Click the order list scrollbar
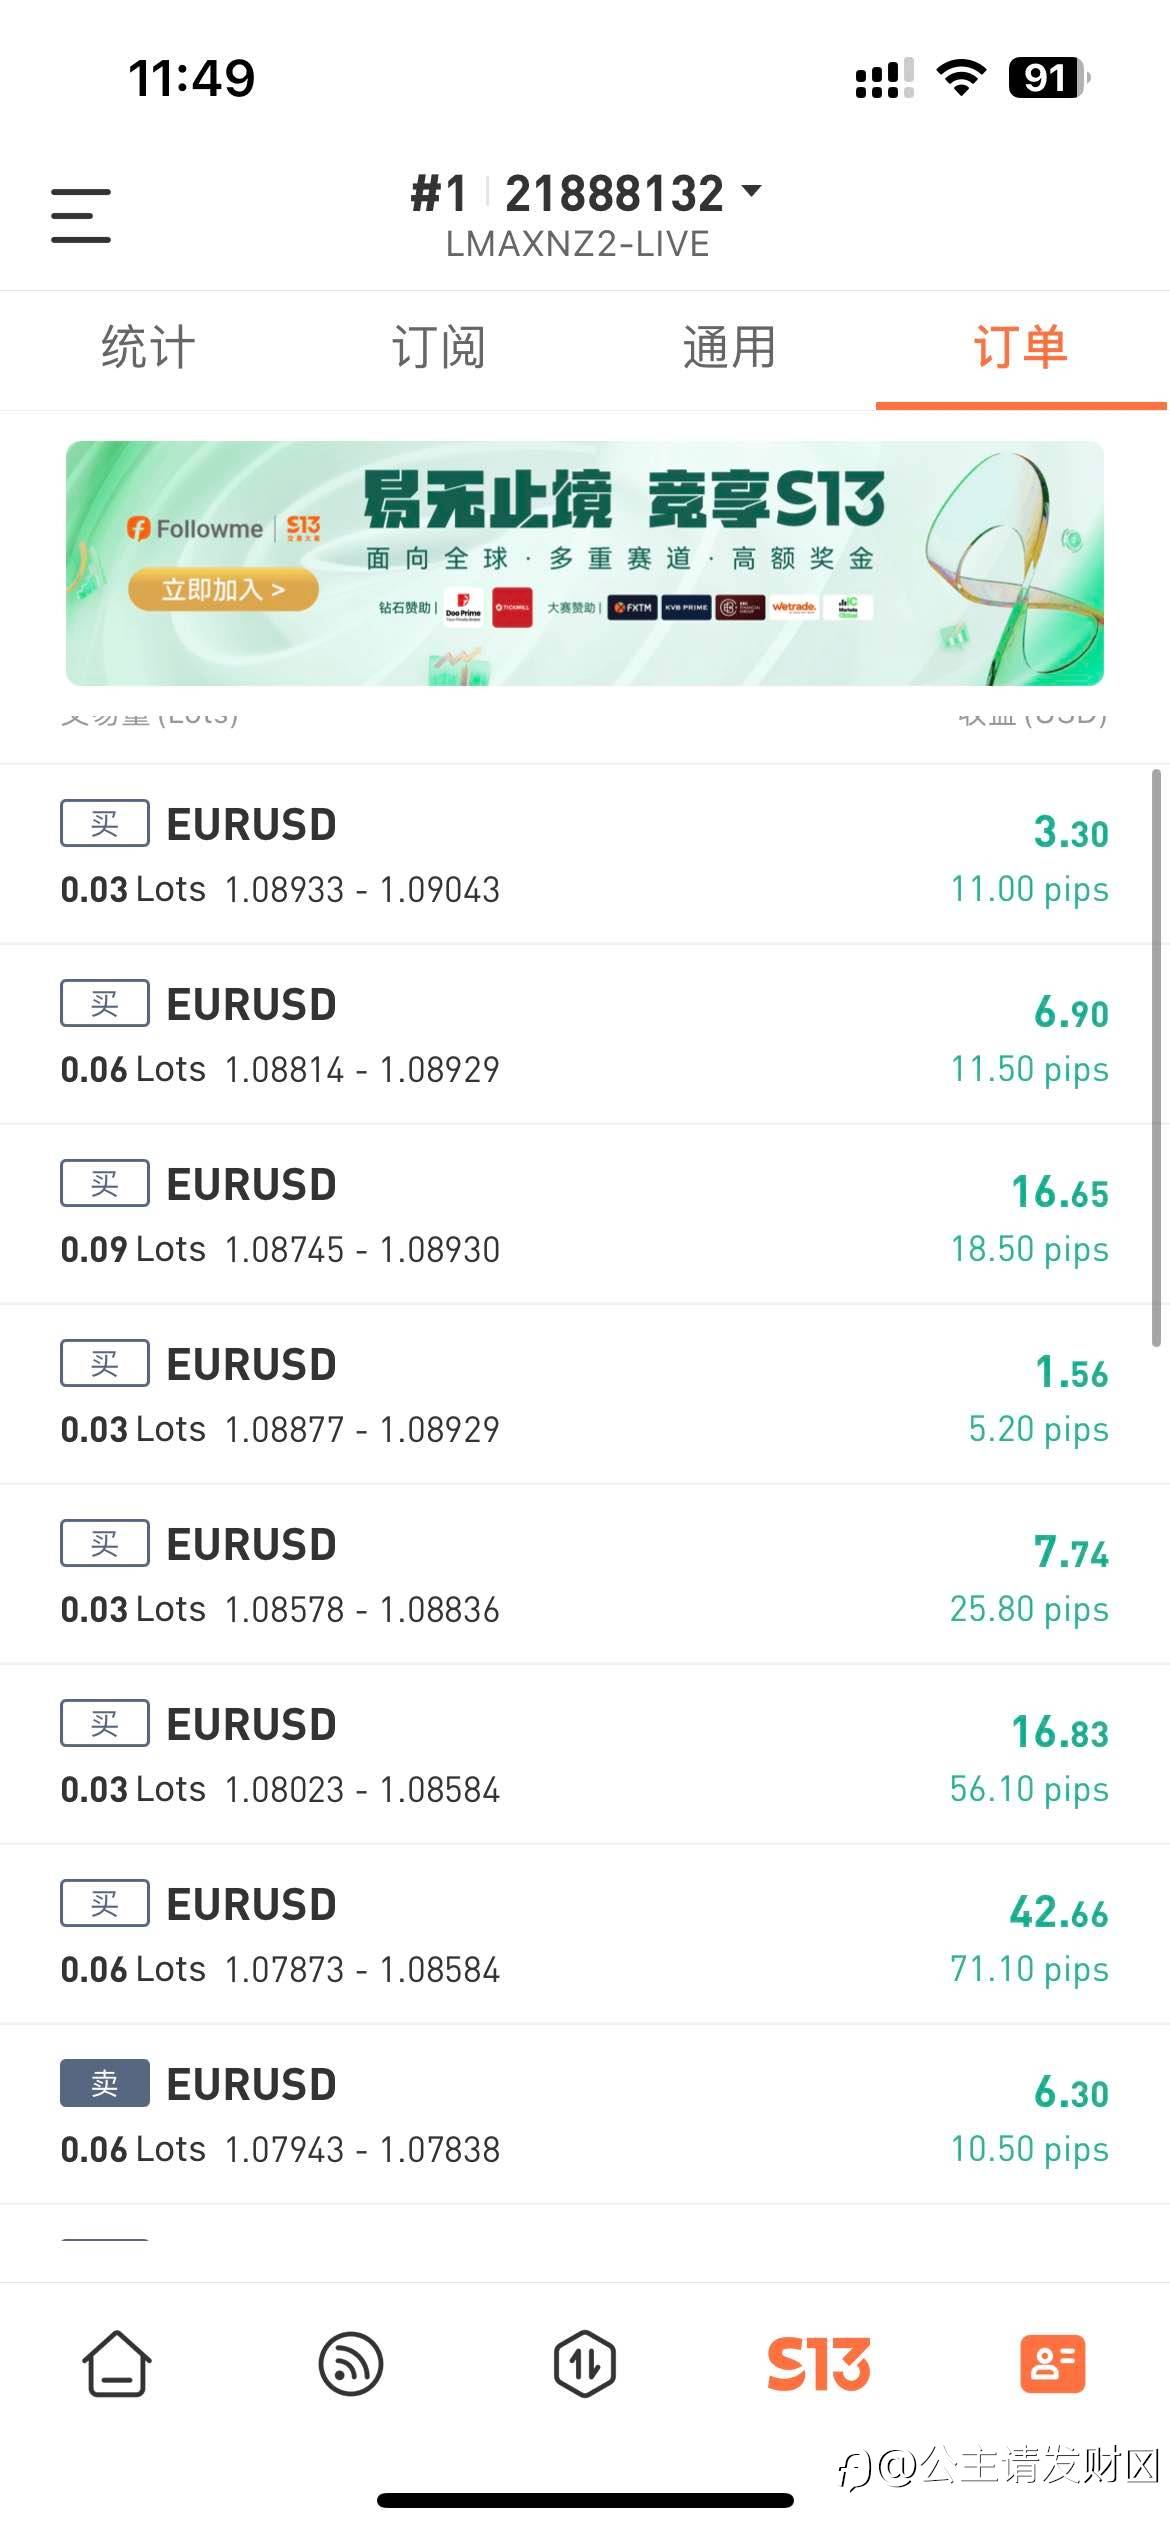 [x=1156, y=1058]
